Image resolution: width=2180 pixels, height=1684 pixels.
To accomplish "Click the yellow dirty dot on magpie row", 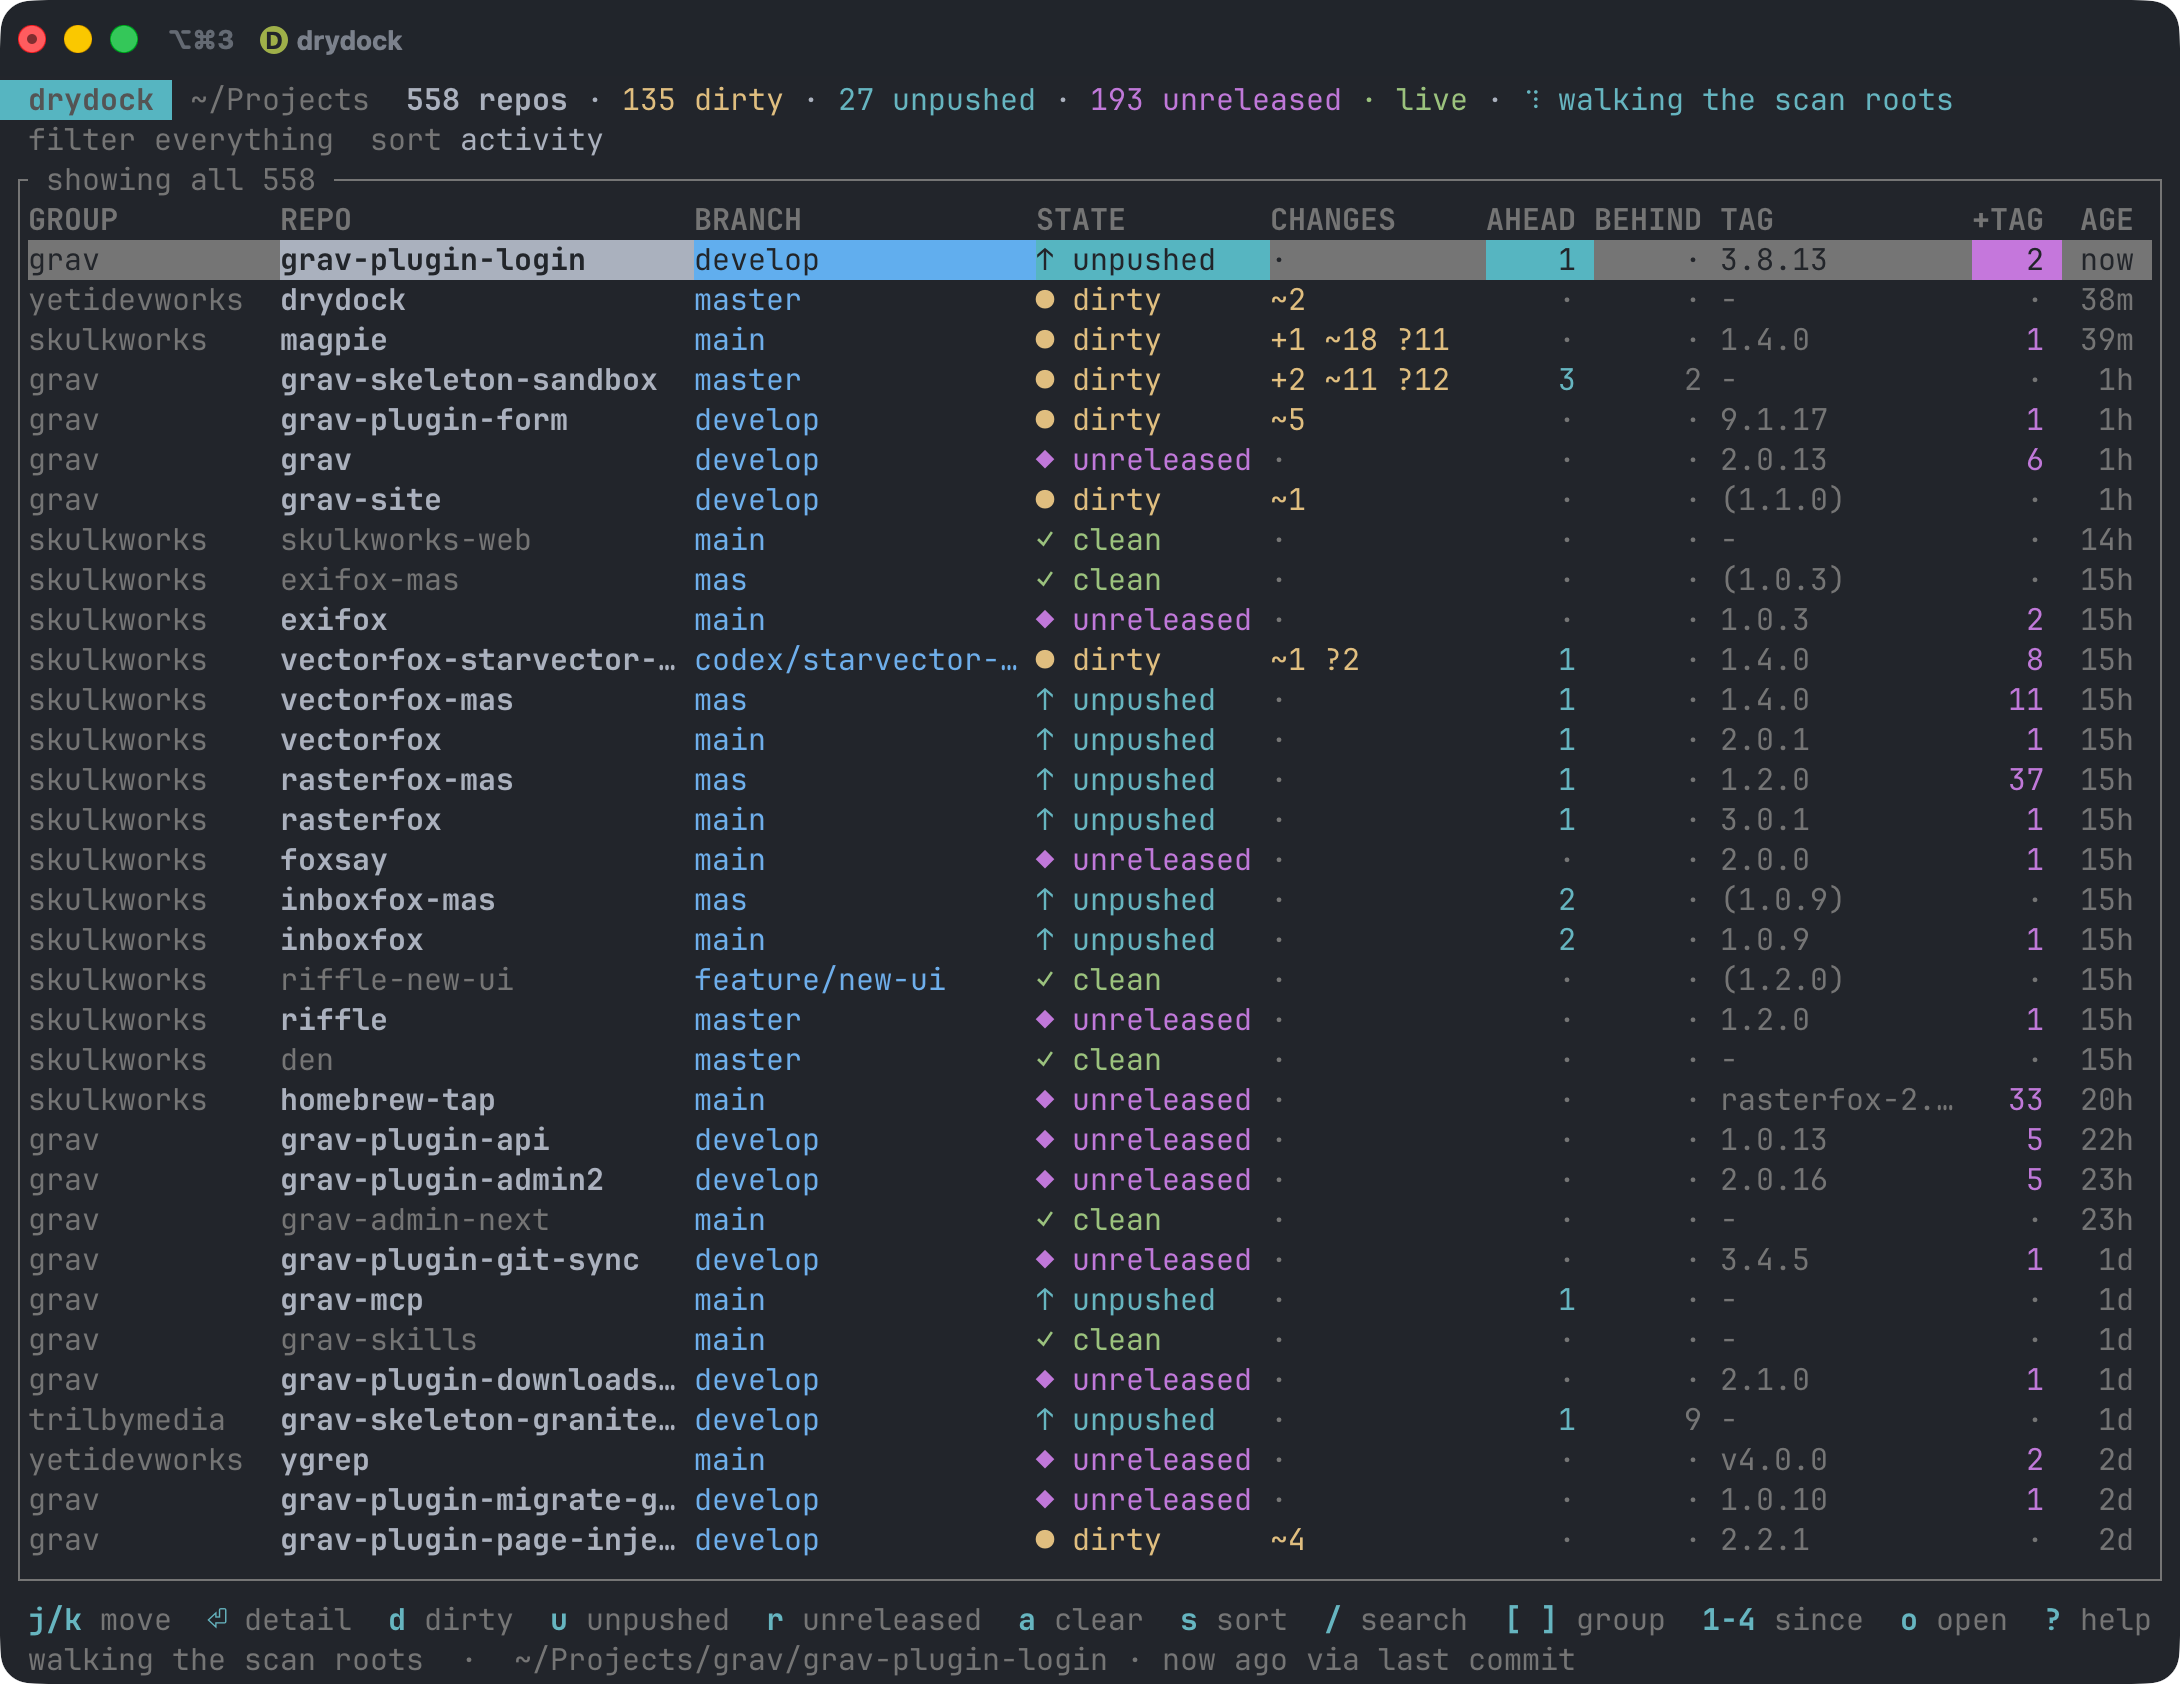I will 1045,340.
